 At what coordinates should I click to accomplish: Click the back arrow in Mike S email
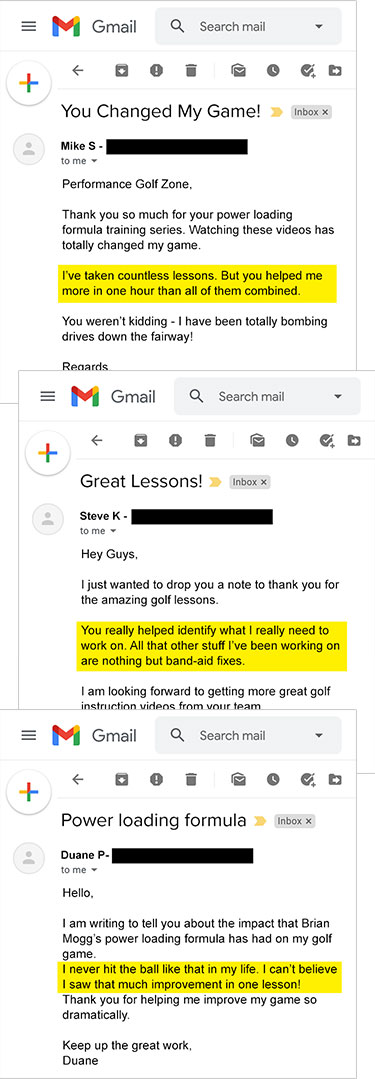[x=78, y=70]
